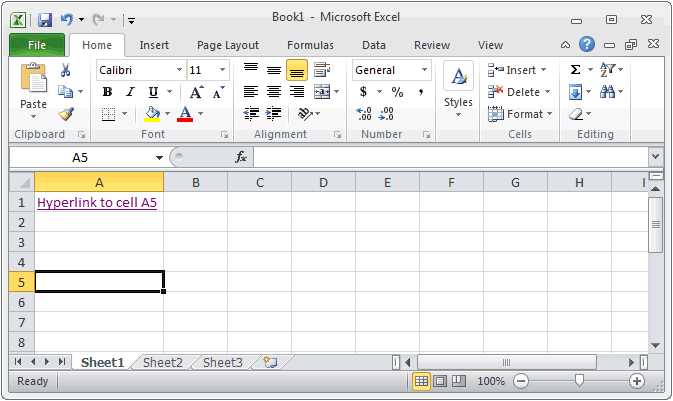Toggle Center text alignment
This screenshot has height=401, width=673.
click(x=274, y=91)
